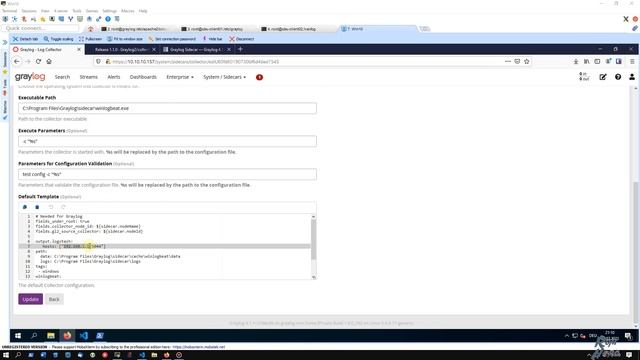This screenshot has height=360, width=640.
Task: Switch to the Graylog Sidecar browser tab
Action: coord(195,49)
